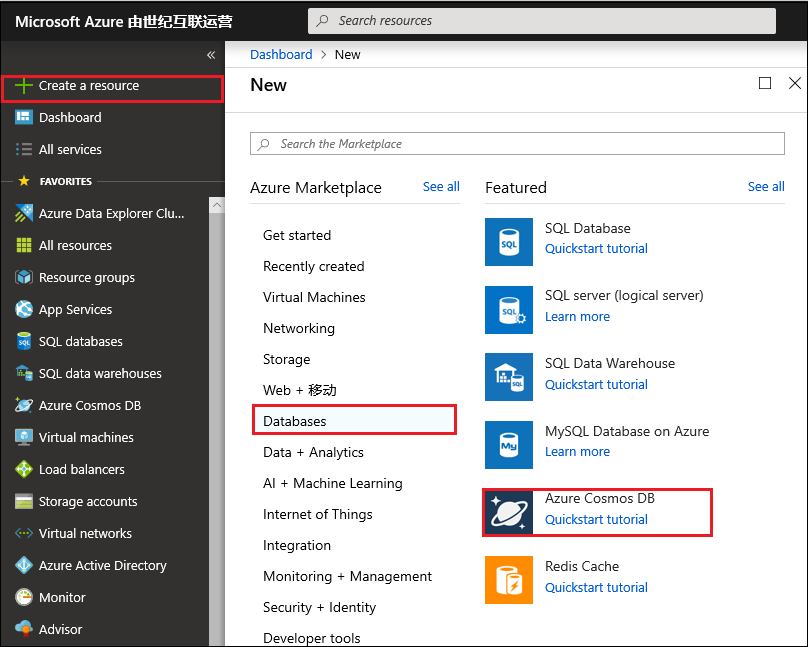Select AI + Machine Learning category
Screen dimensions: 808x647
332,483
